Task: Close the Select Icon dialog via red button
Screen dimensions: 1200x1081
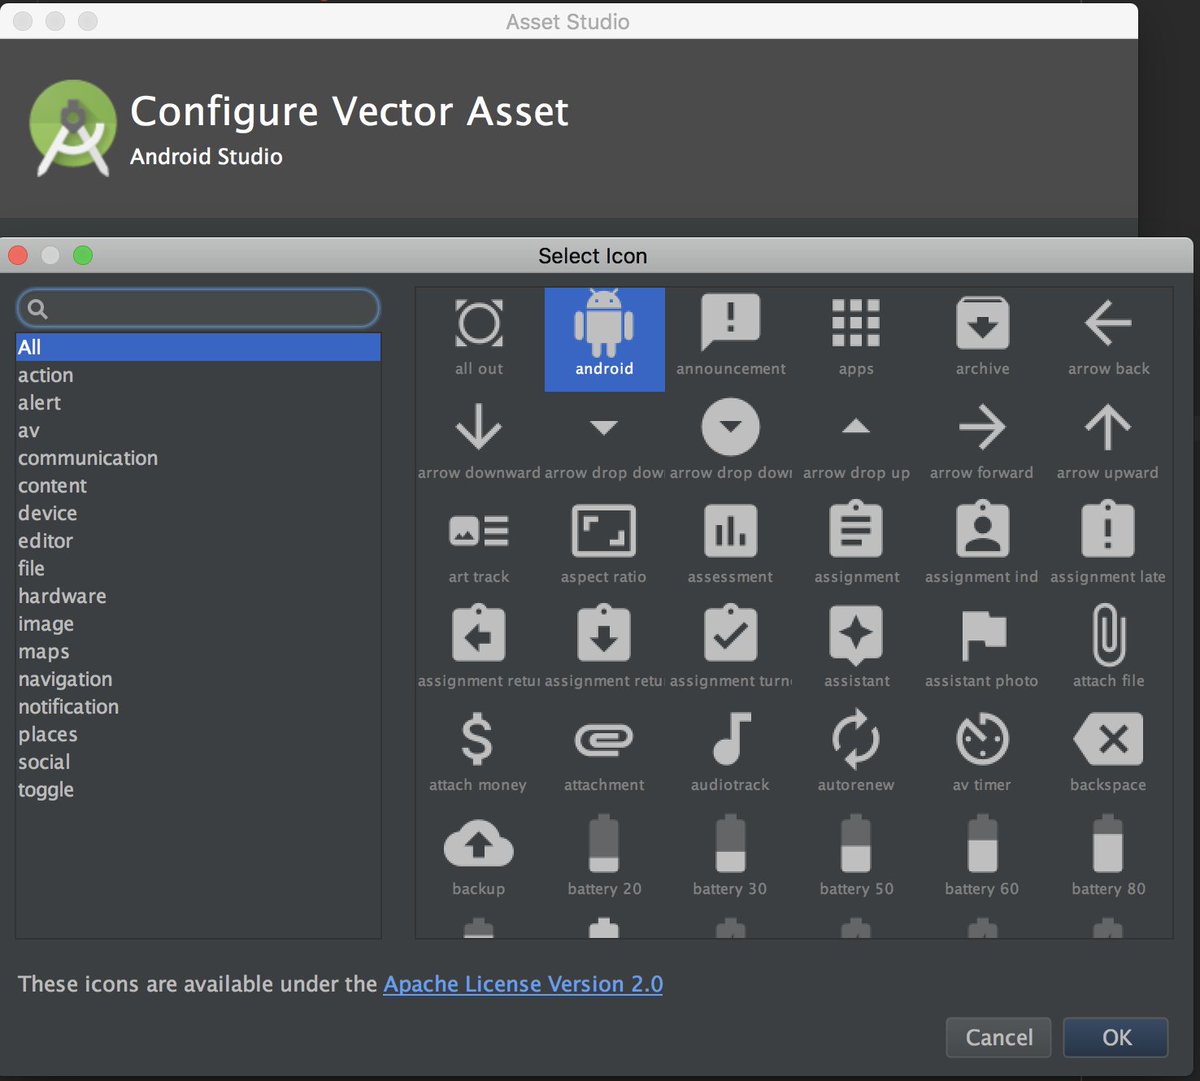Action: click(18, 255)
